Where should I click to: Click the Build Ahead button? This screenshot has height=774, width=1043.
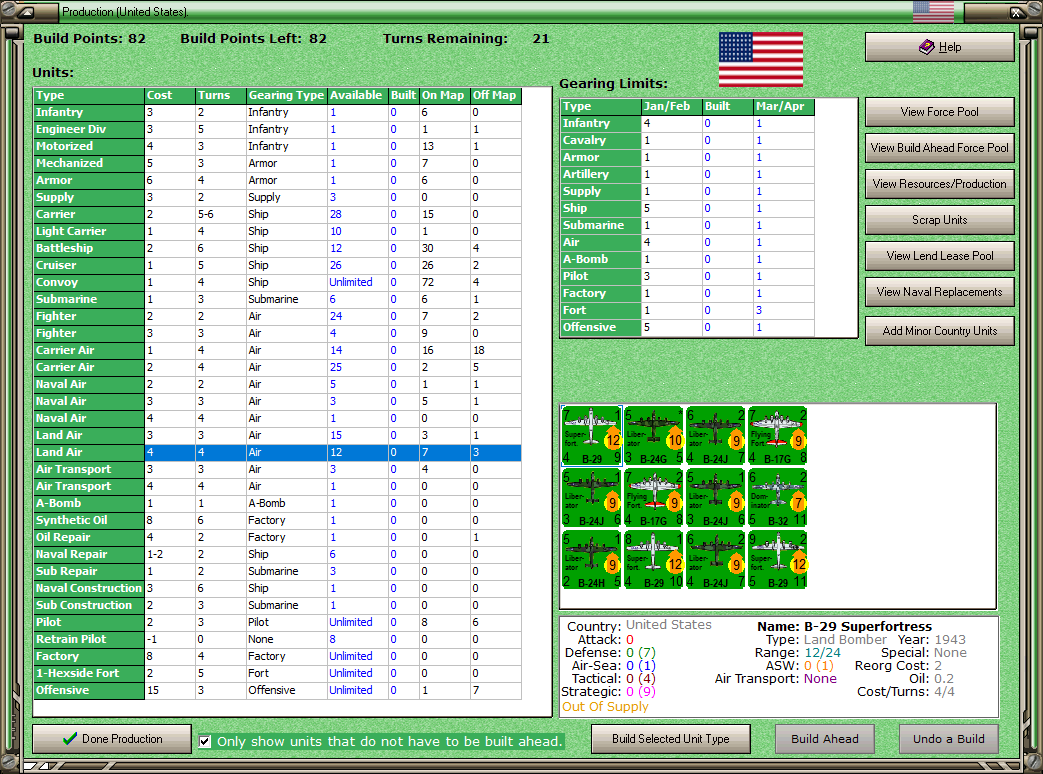point(824,739)
